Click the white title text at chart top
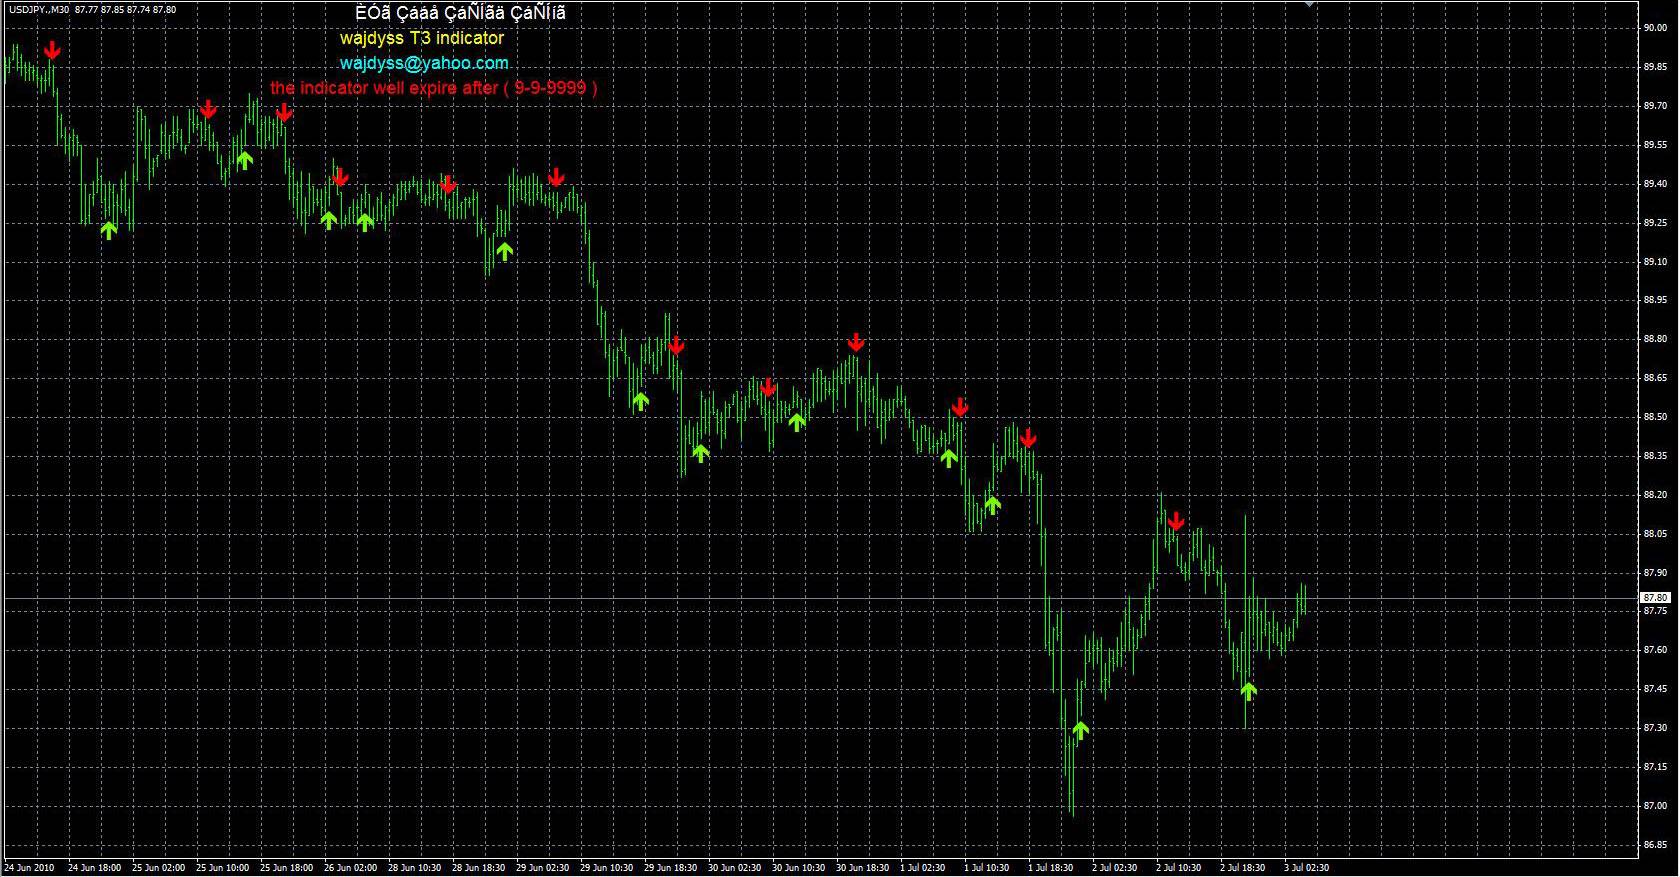 point(460,13)
